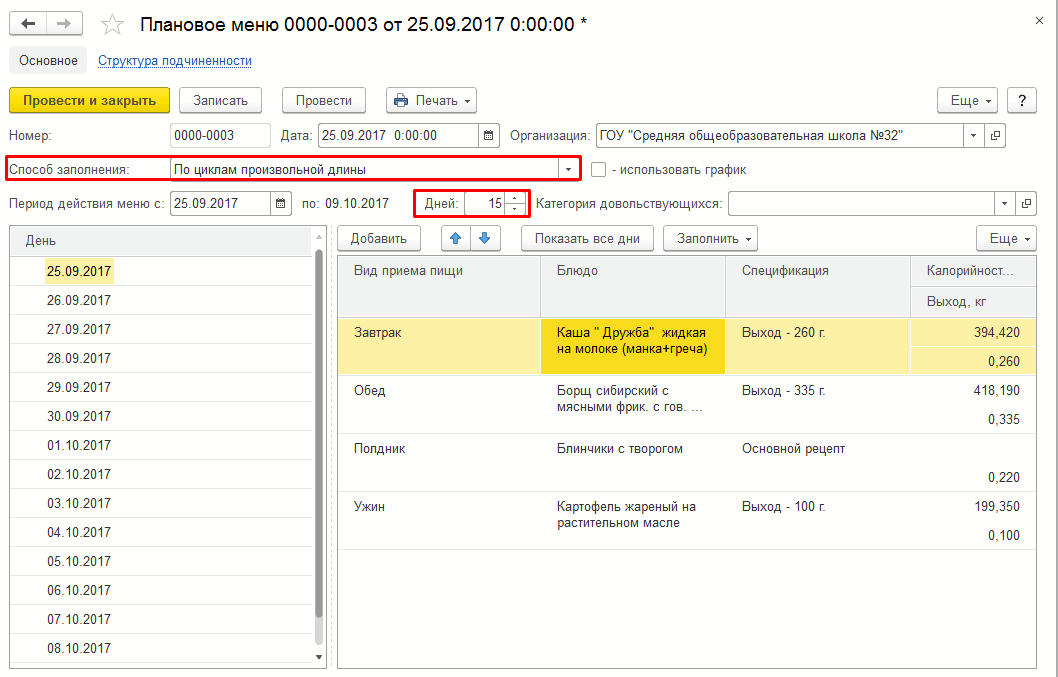The width and height of the screenshot is (1058, 677).
Task: Click Провести и закрыть button
Action: (x=89, y=101)
